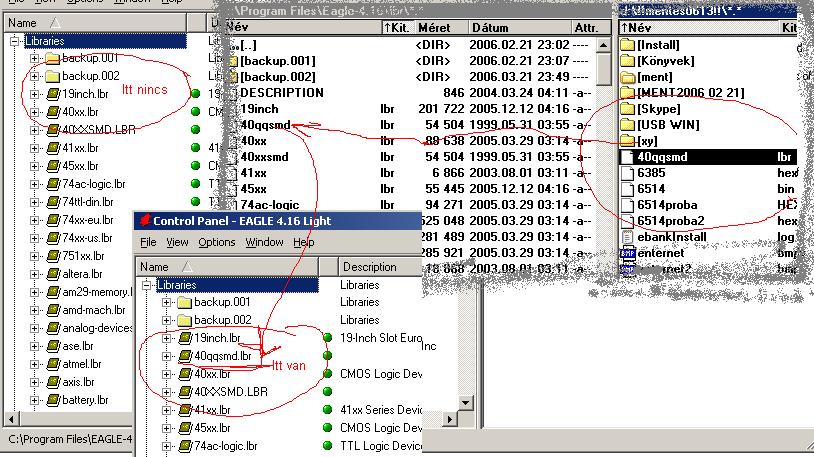Click 751xx.lbr library icon in background window
This screenshot has width=814, height=457.
tap(53, 256)
